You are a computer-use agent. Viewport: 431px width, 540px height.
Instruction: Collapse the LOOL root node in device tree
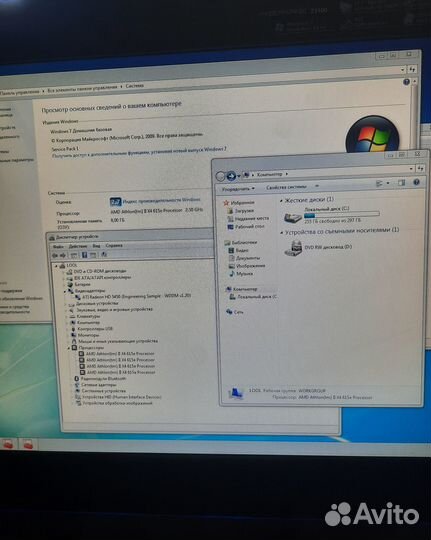click(x=57, y=266)
